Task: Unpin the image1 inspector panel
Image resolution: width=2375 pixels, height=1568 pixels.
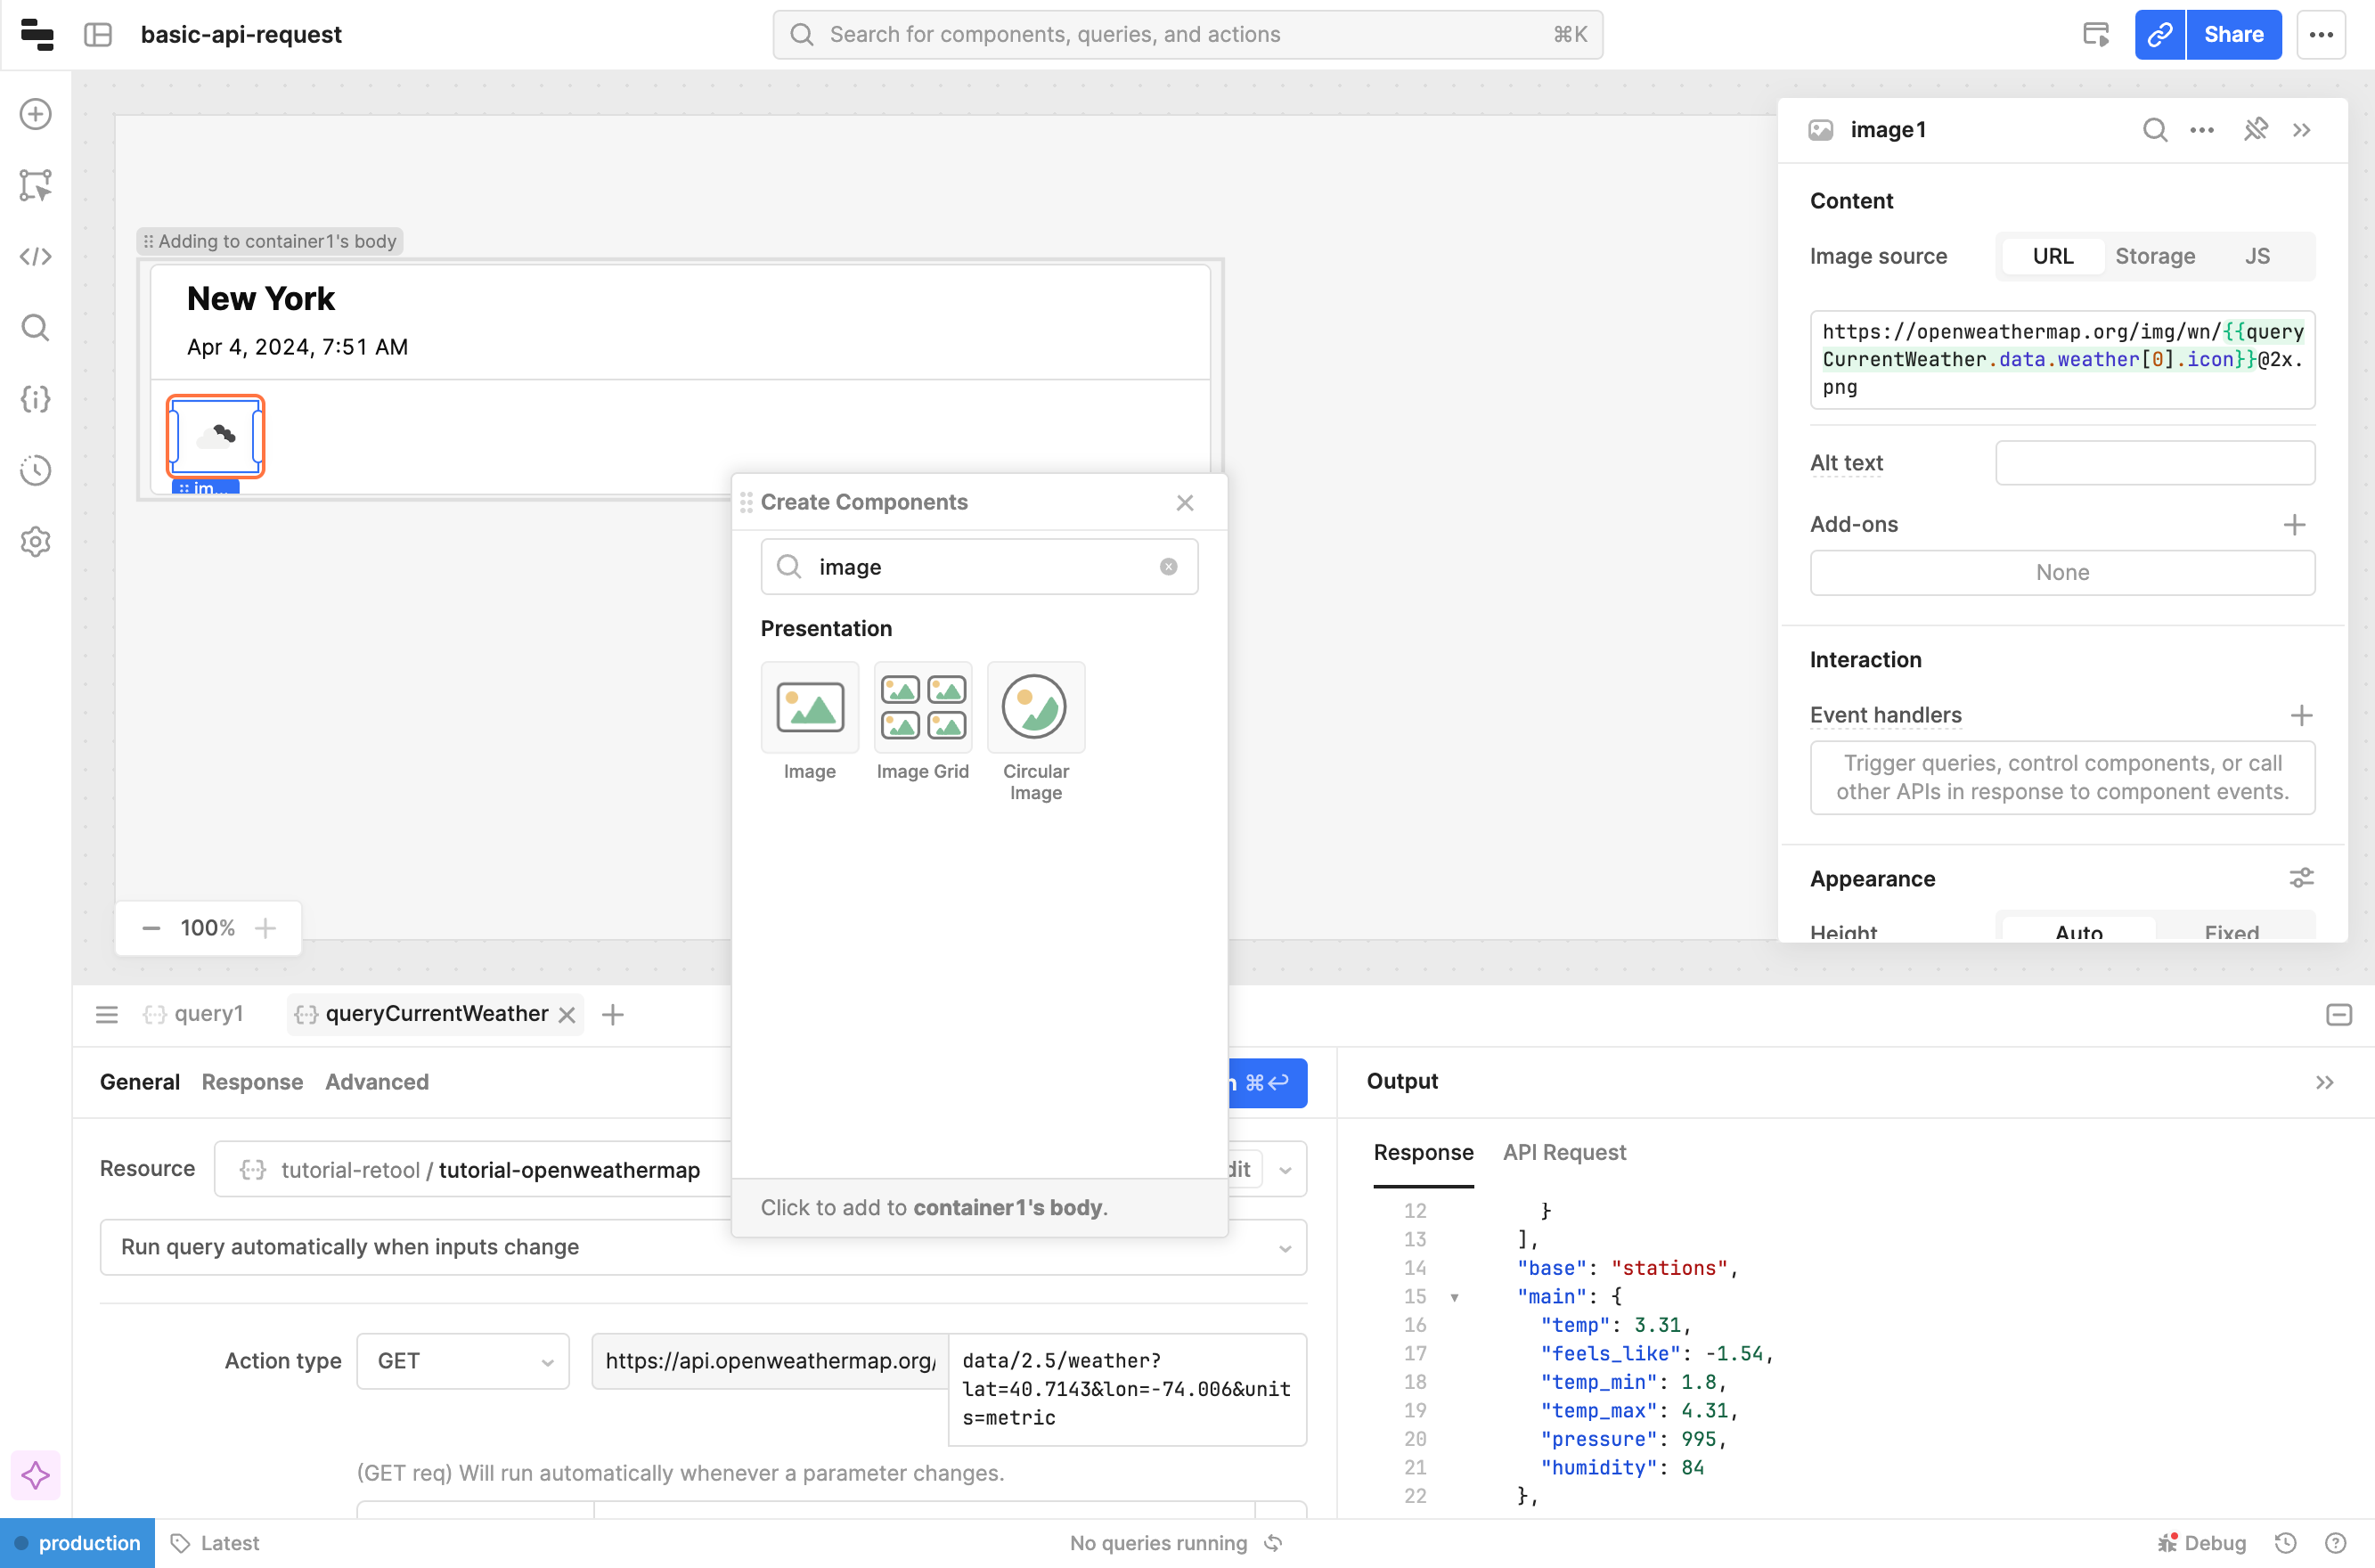Action: [2255, 130]
